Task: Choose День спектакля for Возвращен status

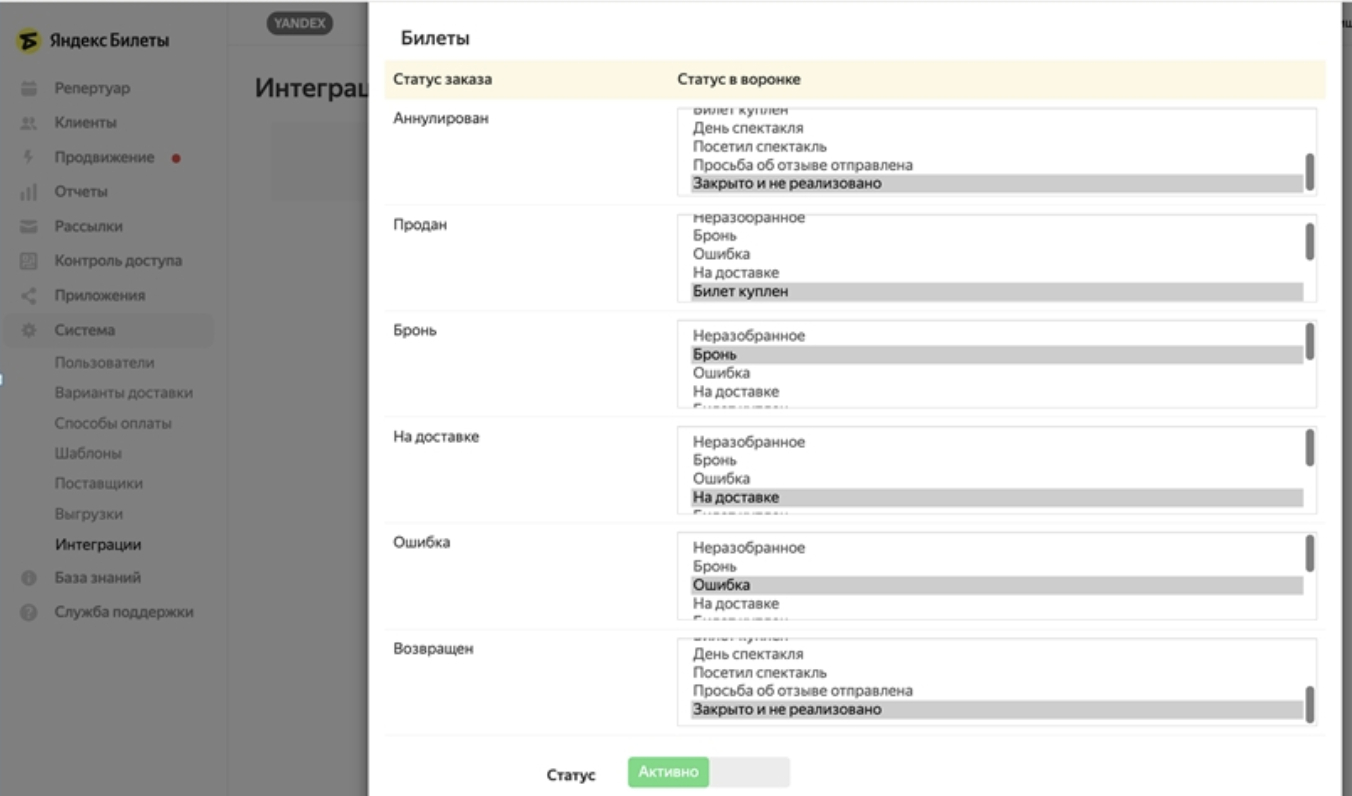Action: (x=748, y=655)
